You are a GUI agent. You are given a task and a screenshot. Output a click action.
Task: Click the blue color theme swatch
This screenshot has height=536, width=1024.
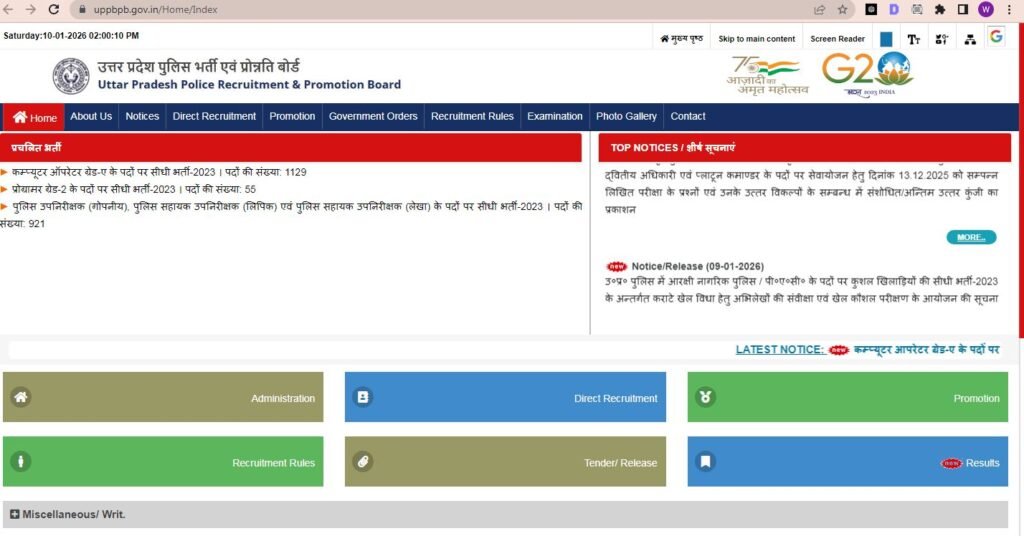pyautogui.click(x=886, y=39)
